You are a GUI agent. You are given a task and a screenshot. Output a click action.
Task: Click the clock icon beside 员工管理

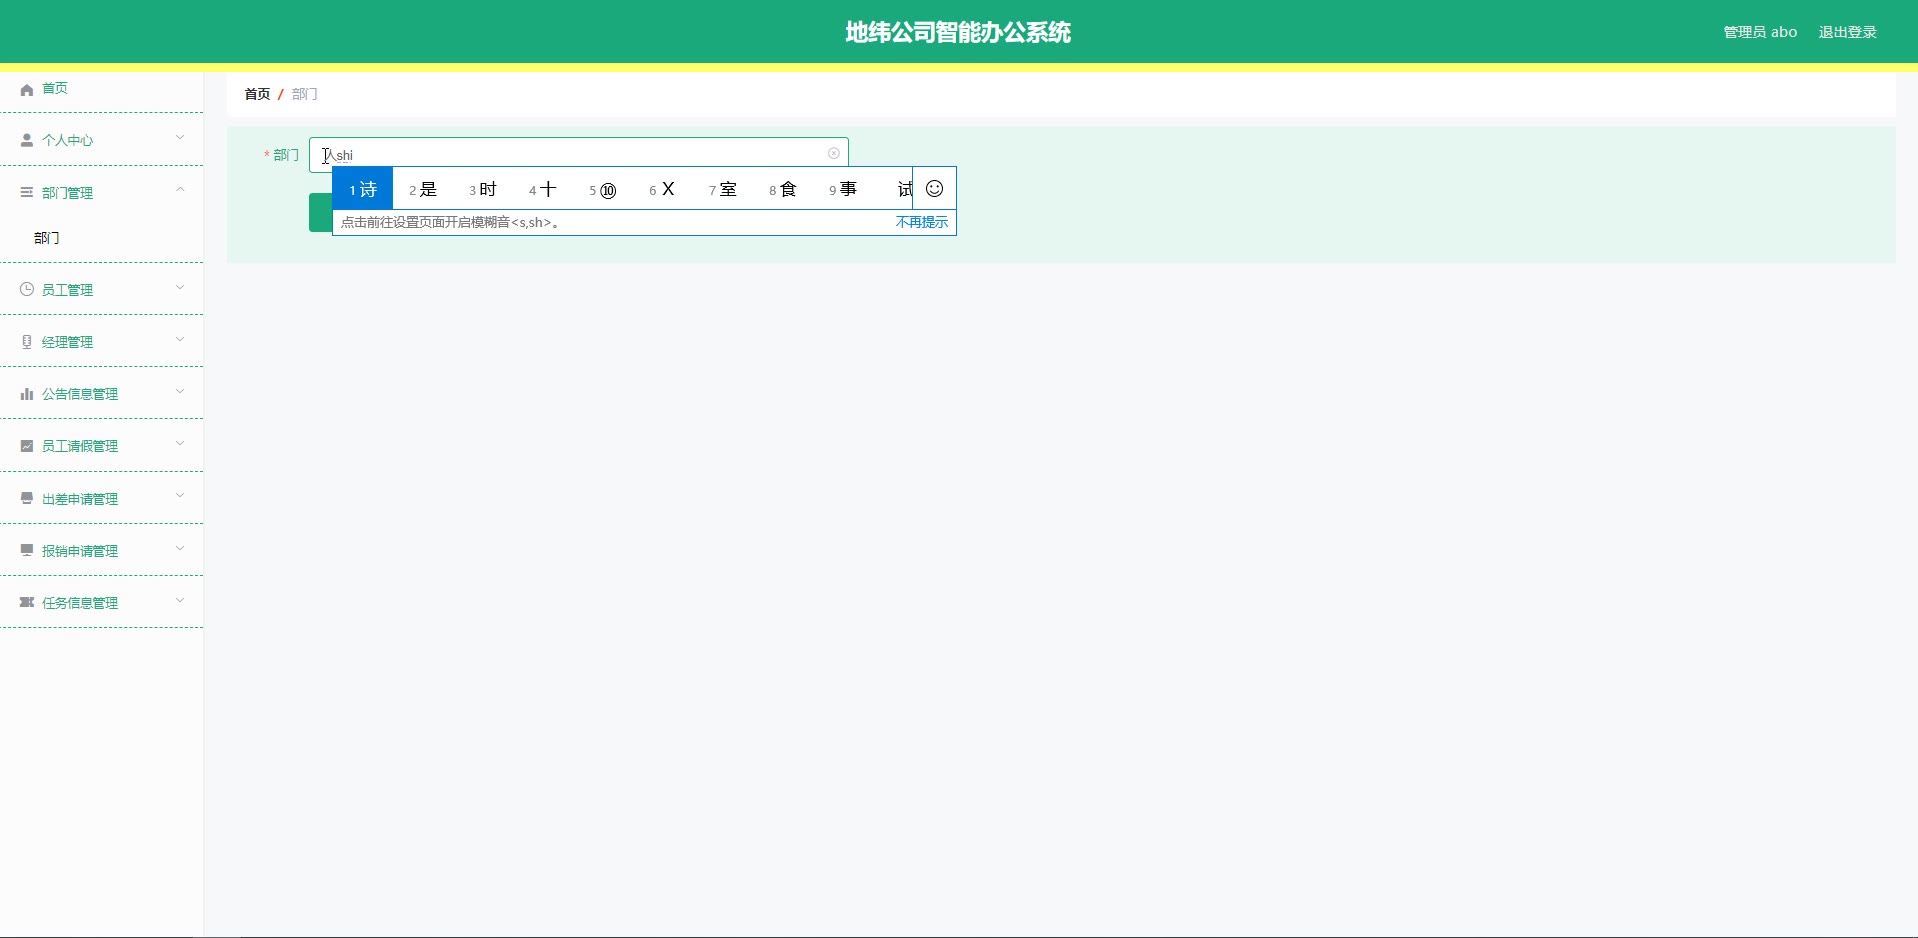pos(27,289)
